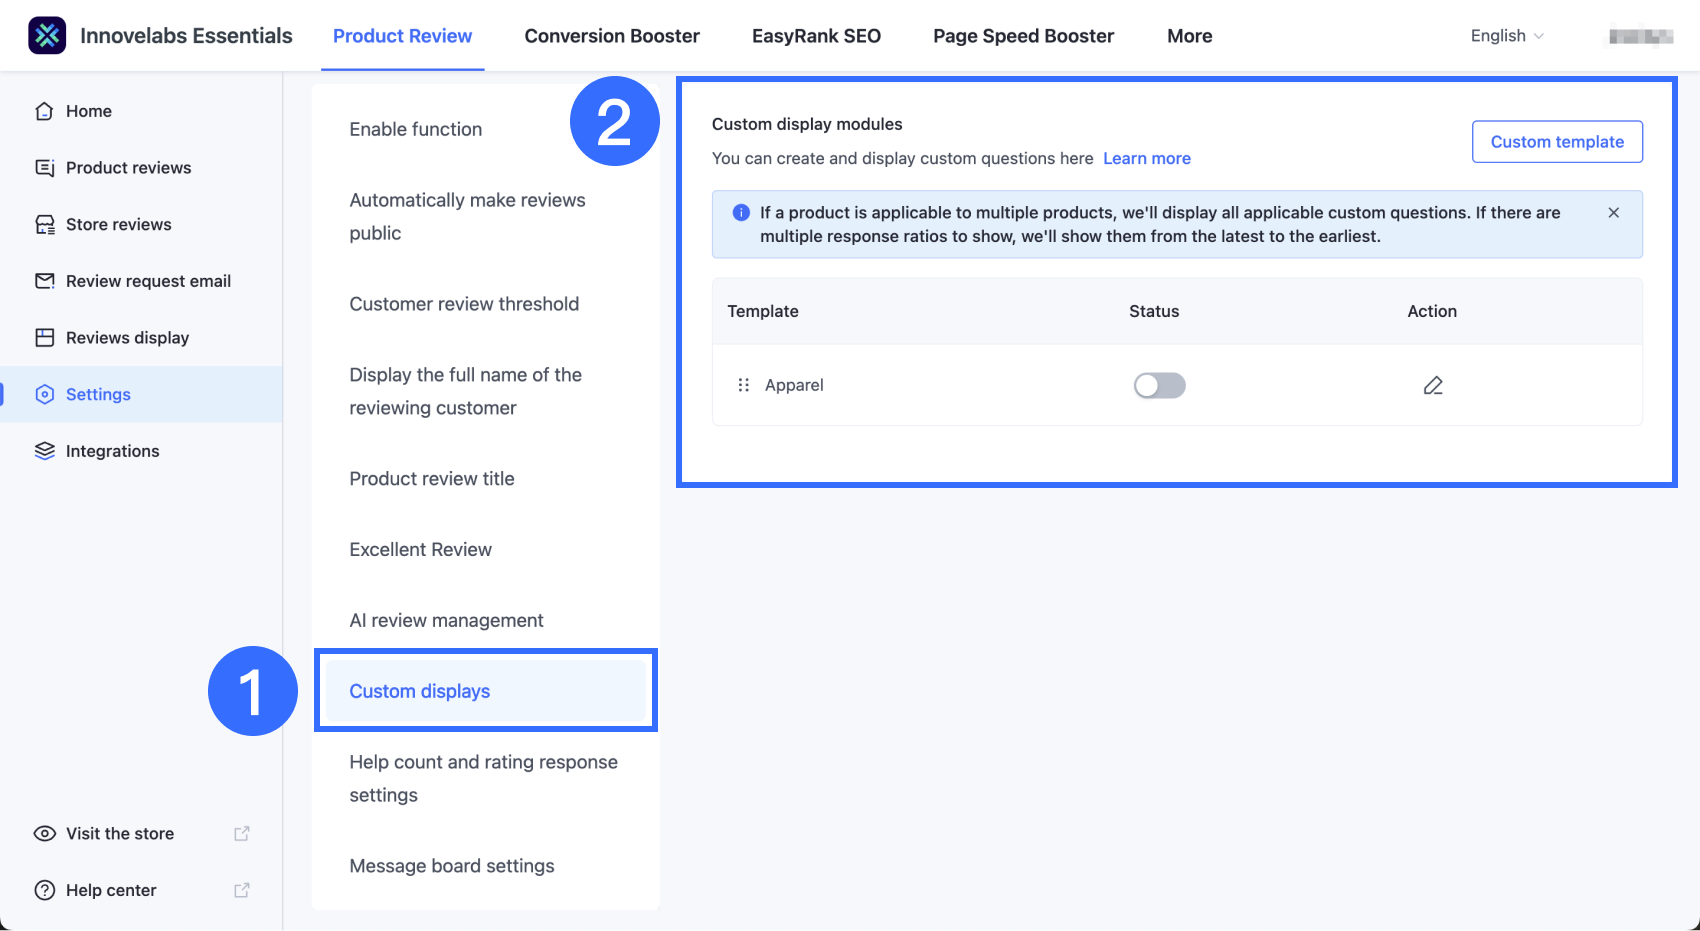Click the Home house icon
This screenshot has width=1700, height=931.
pyautogui.click(x=44, y=111)
